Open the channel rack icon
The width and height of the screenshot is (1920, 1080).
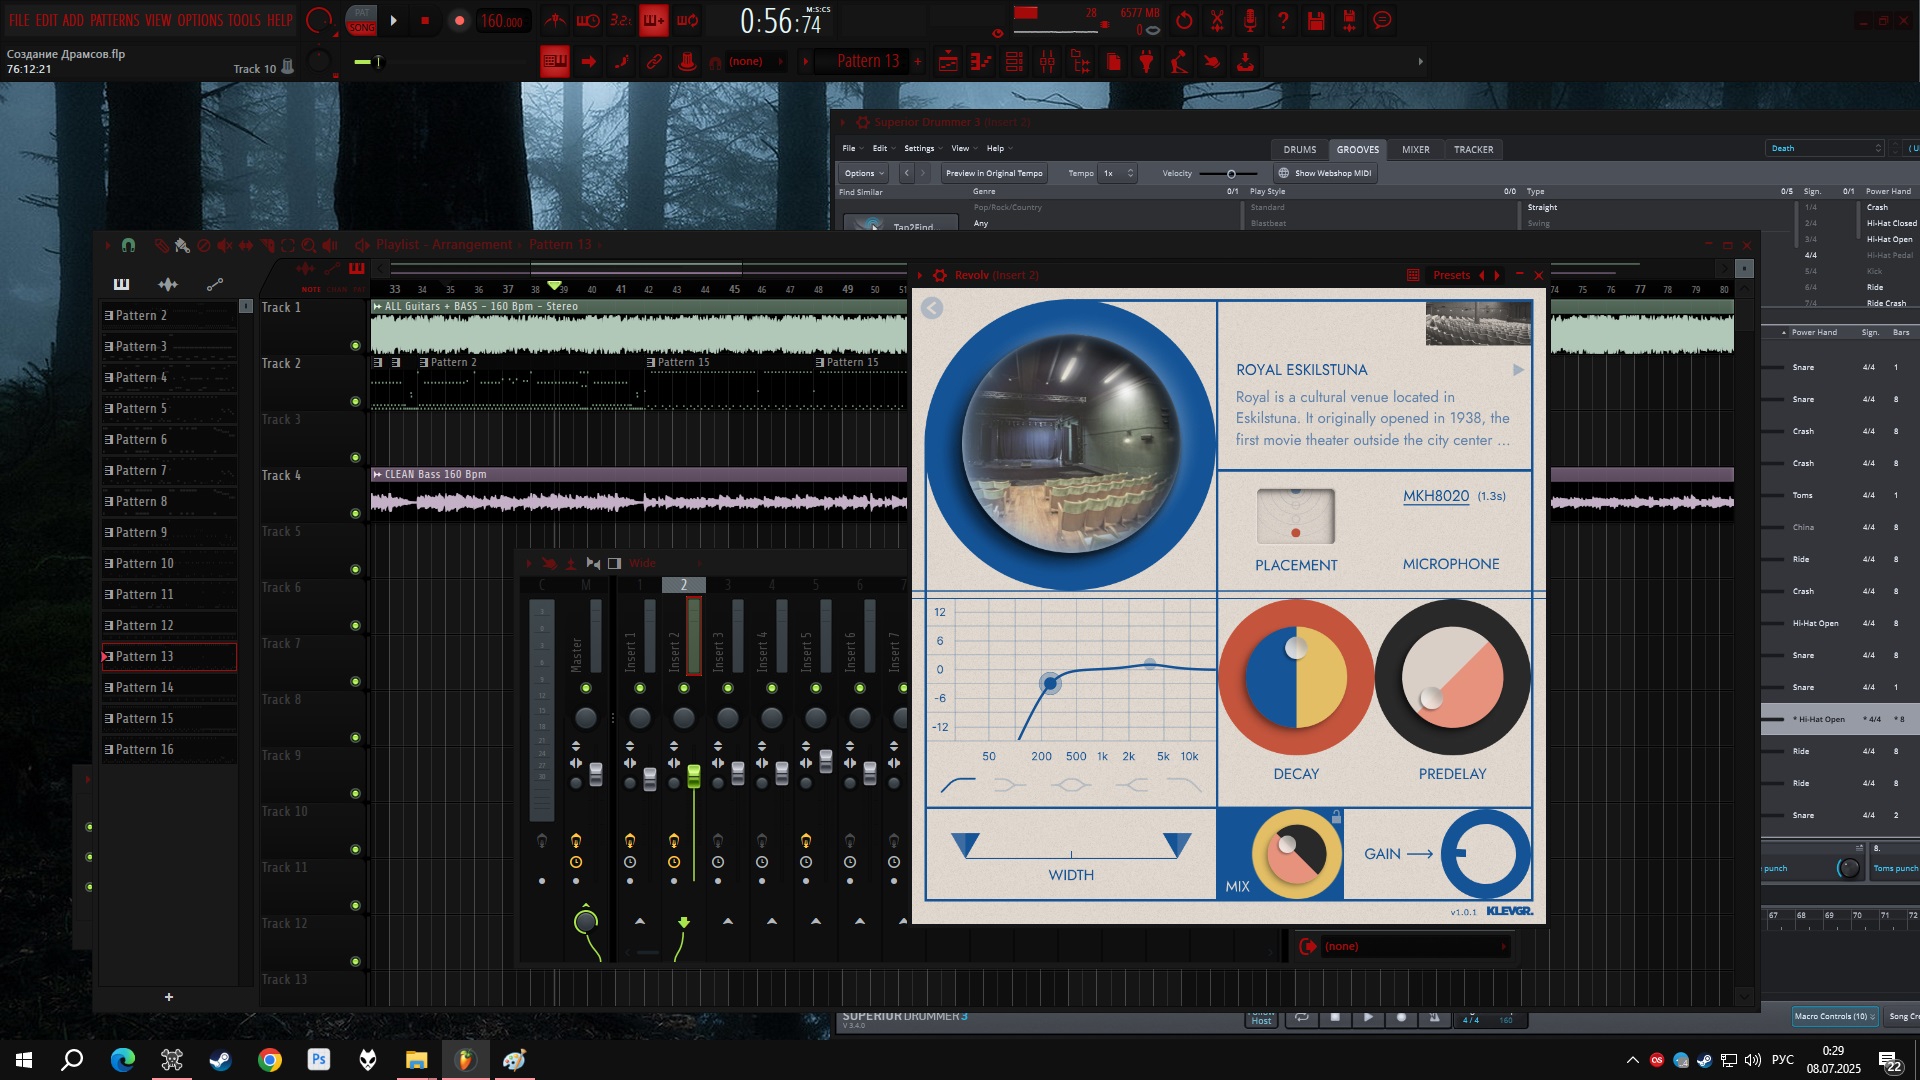[1014, 62]
